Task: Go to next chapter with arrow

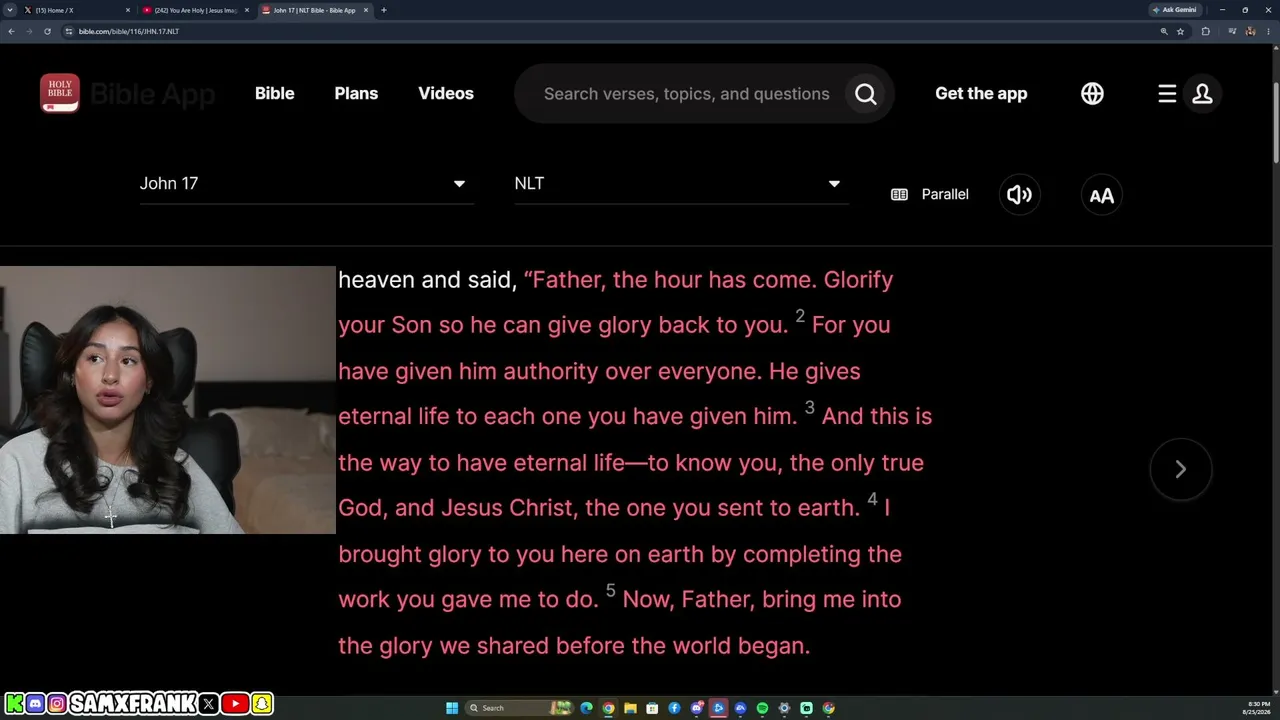Action: 1181,469
